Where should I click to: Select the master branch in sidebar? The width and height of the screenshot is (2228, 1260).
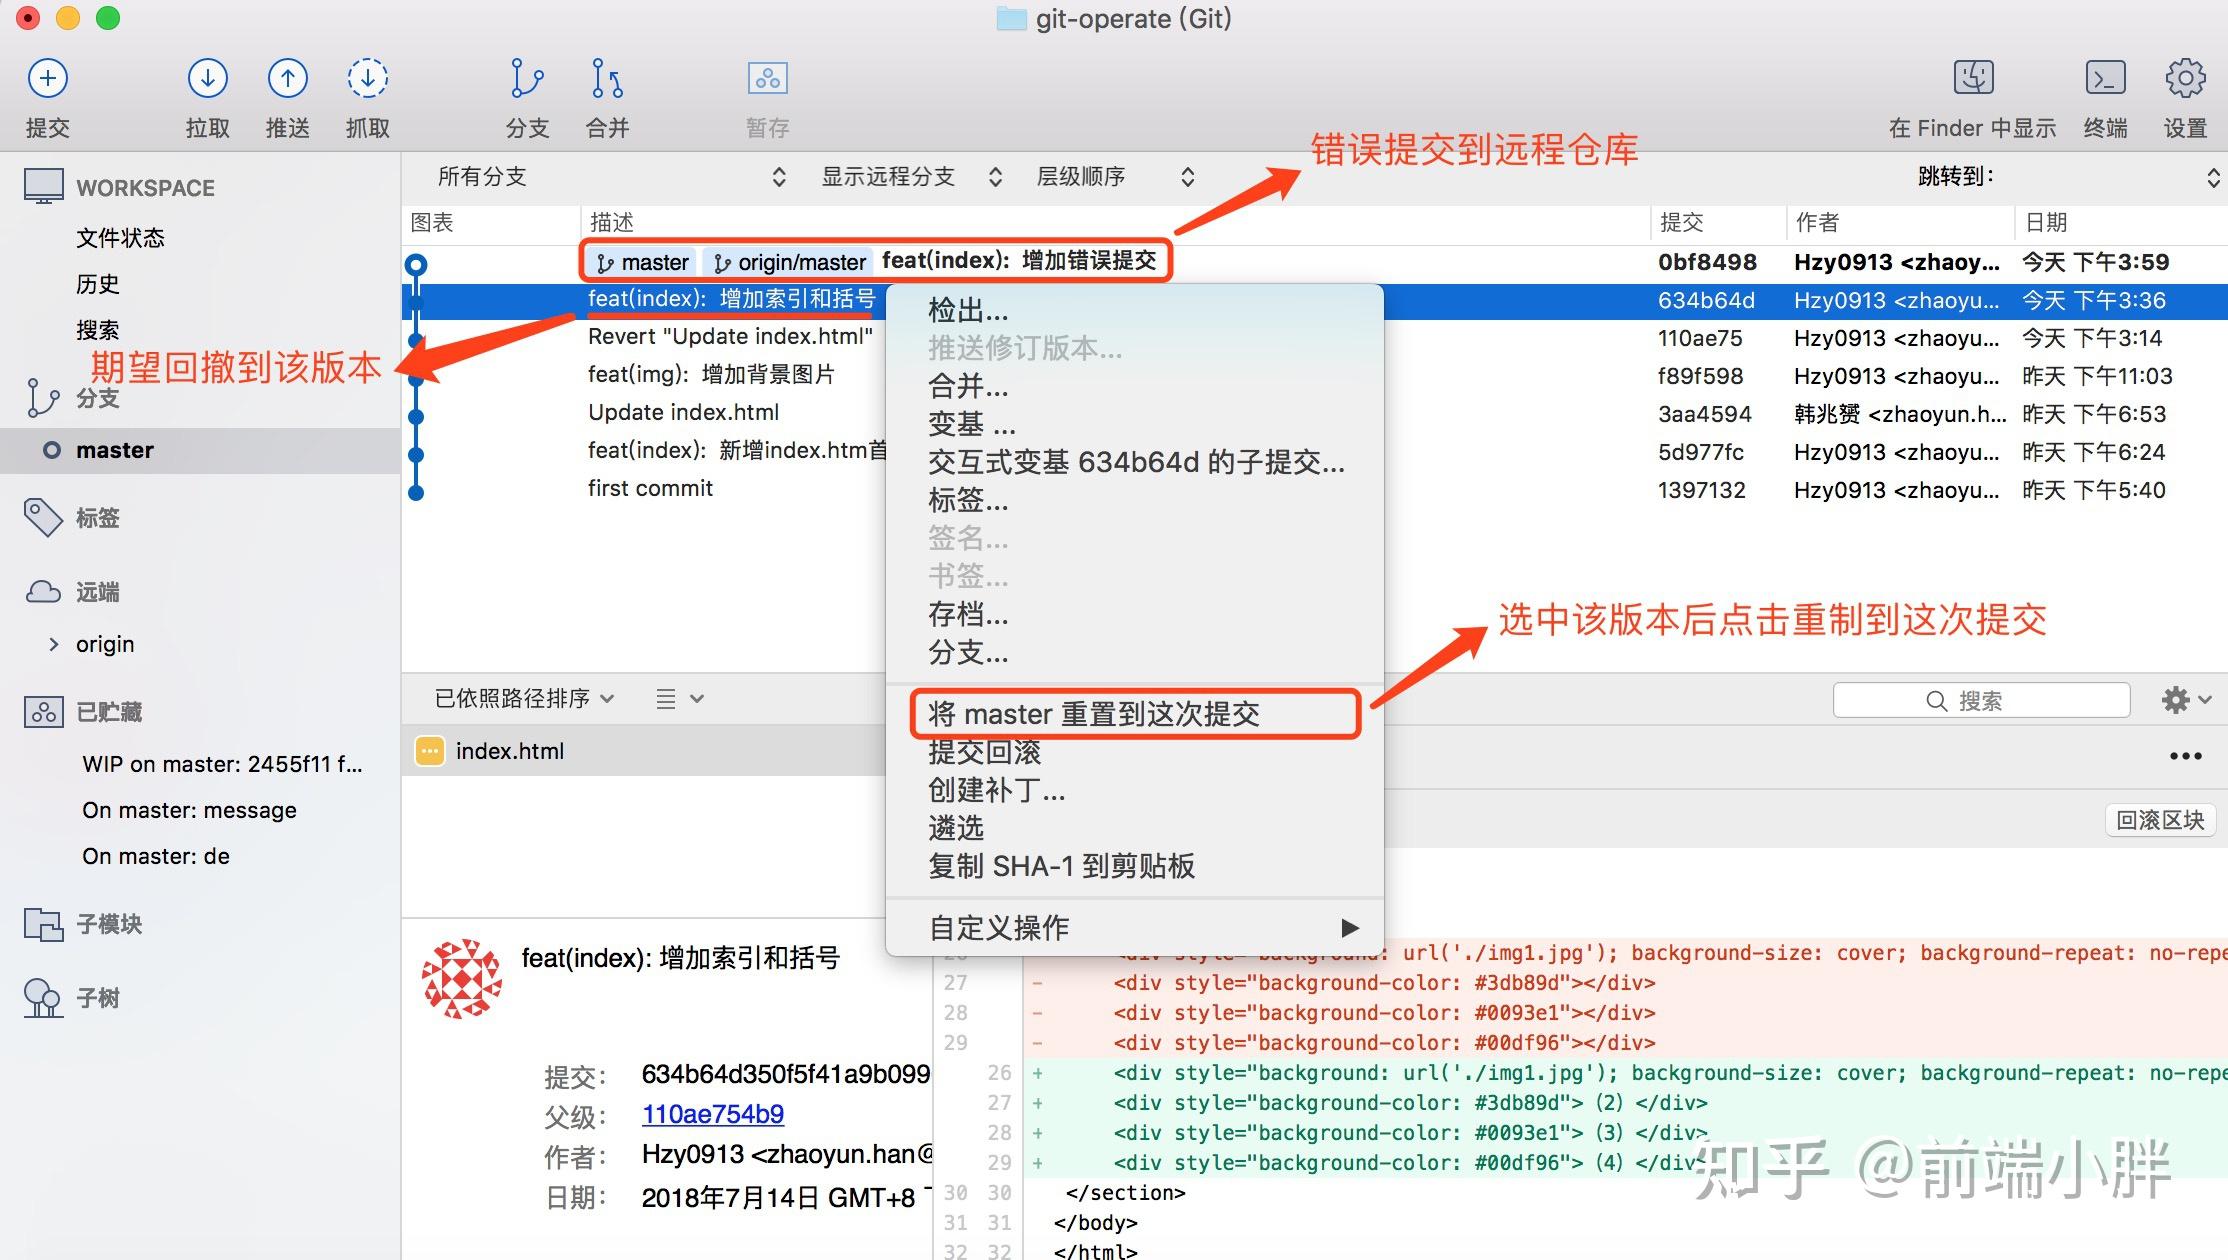(115, 449)
